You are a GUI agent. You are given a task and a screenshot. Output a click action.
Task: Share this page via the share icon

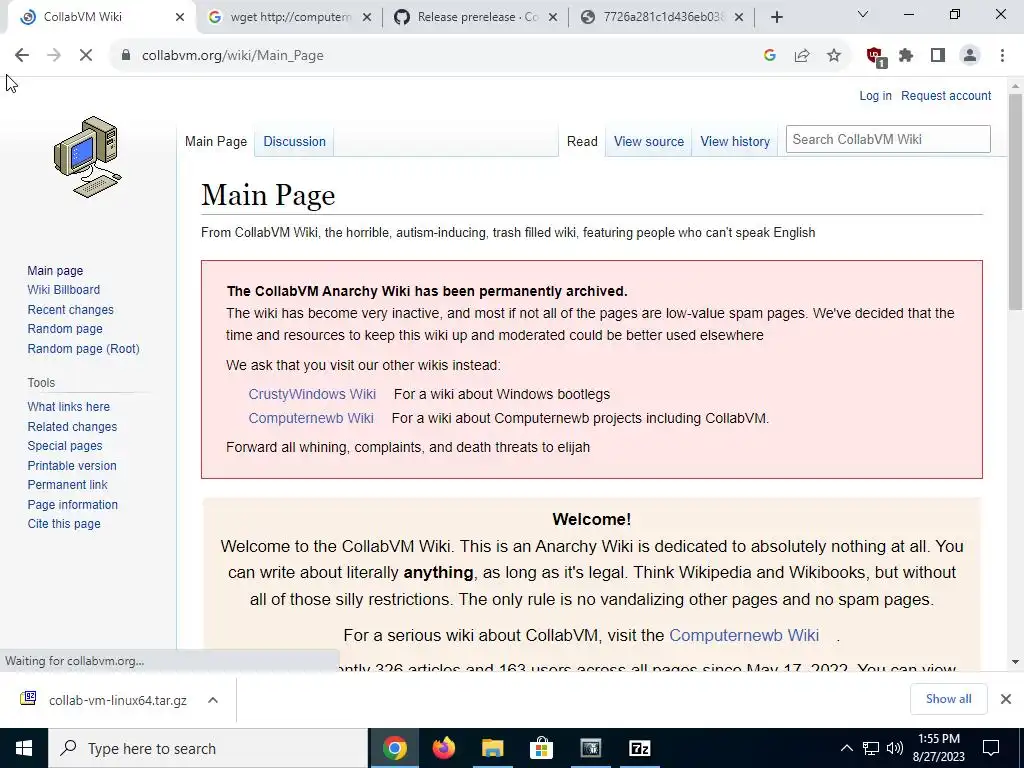[x=802, y=56]
